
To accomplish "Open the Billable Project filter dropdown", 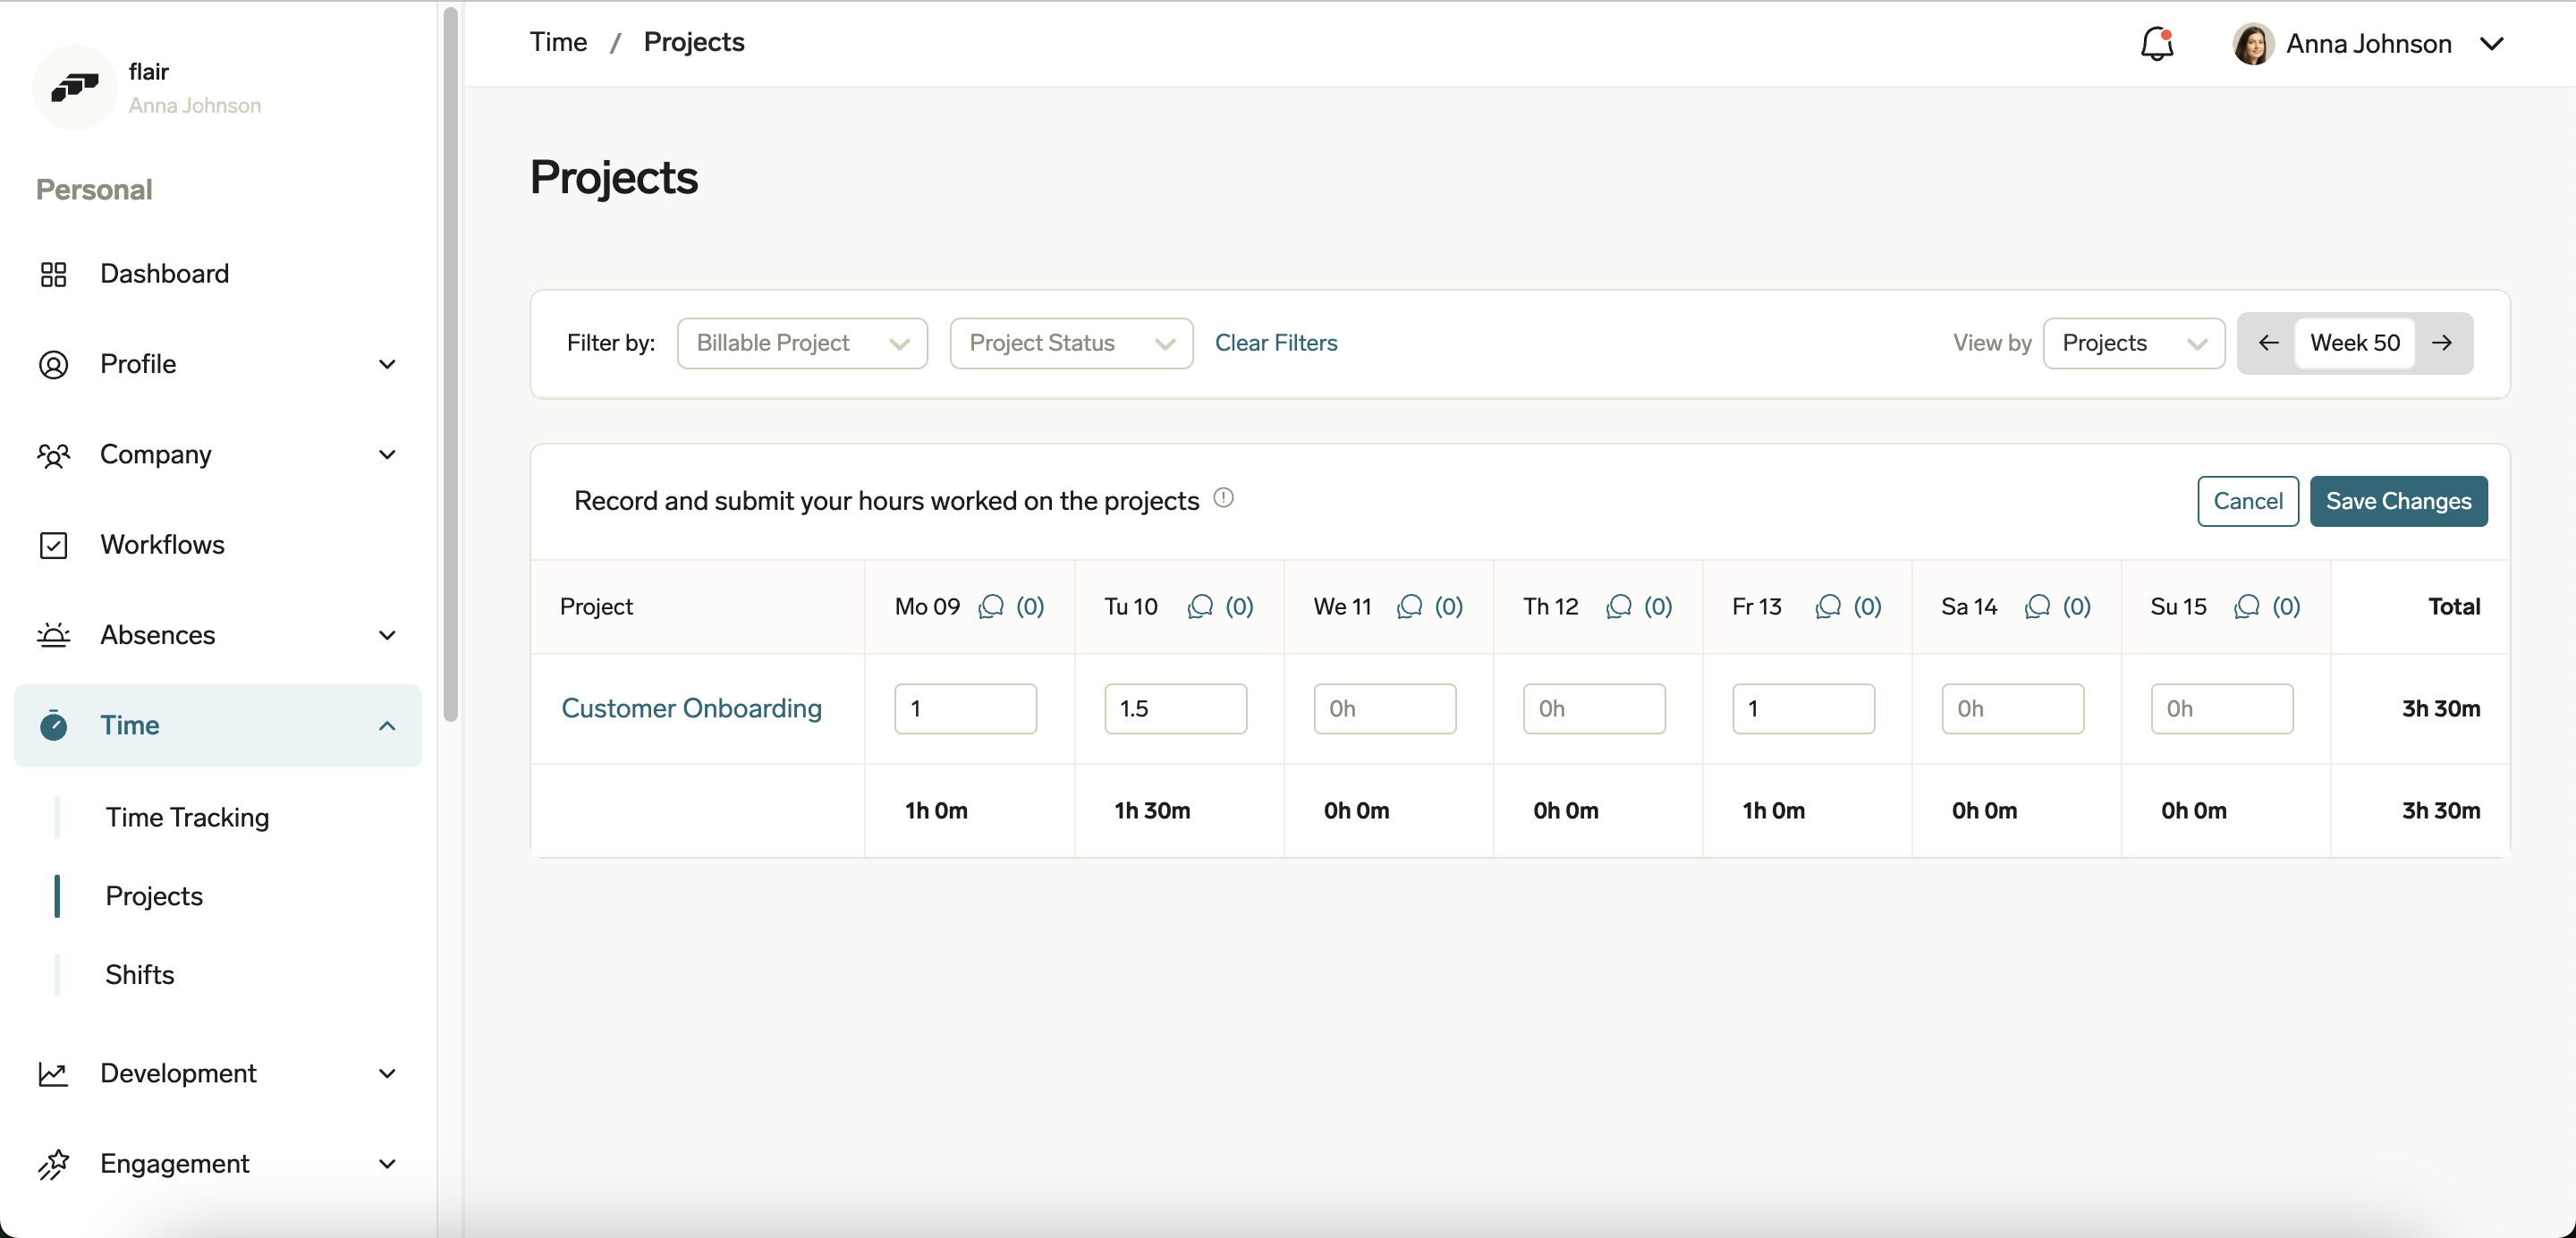I will pos(802,343).
